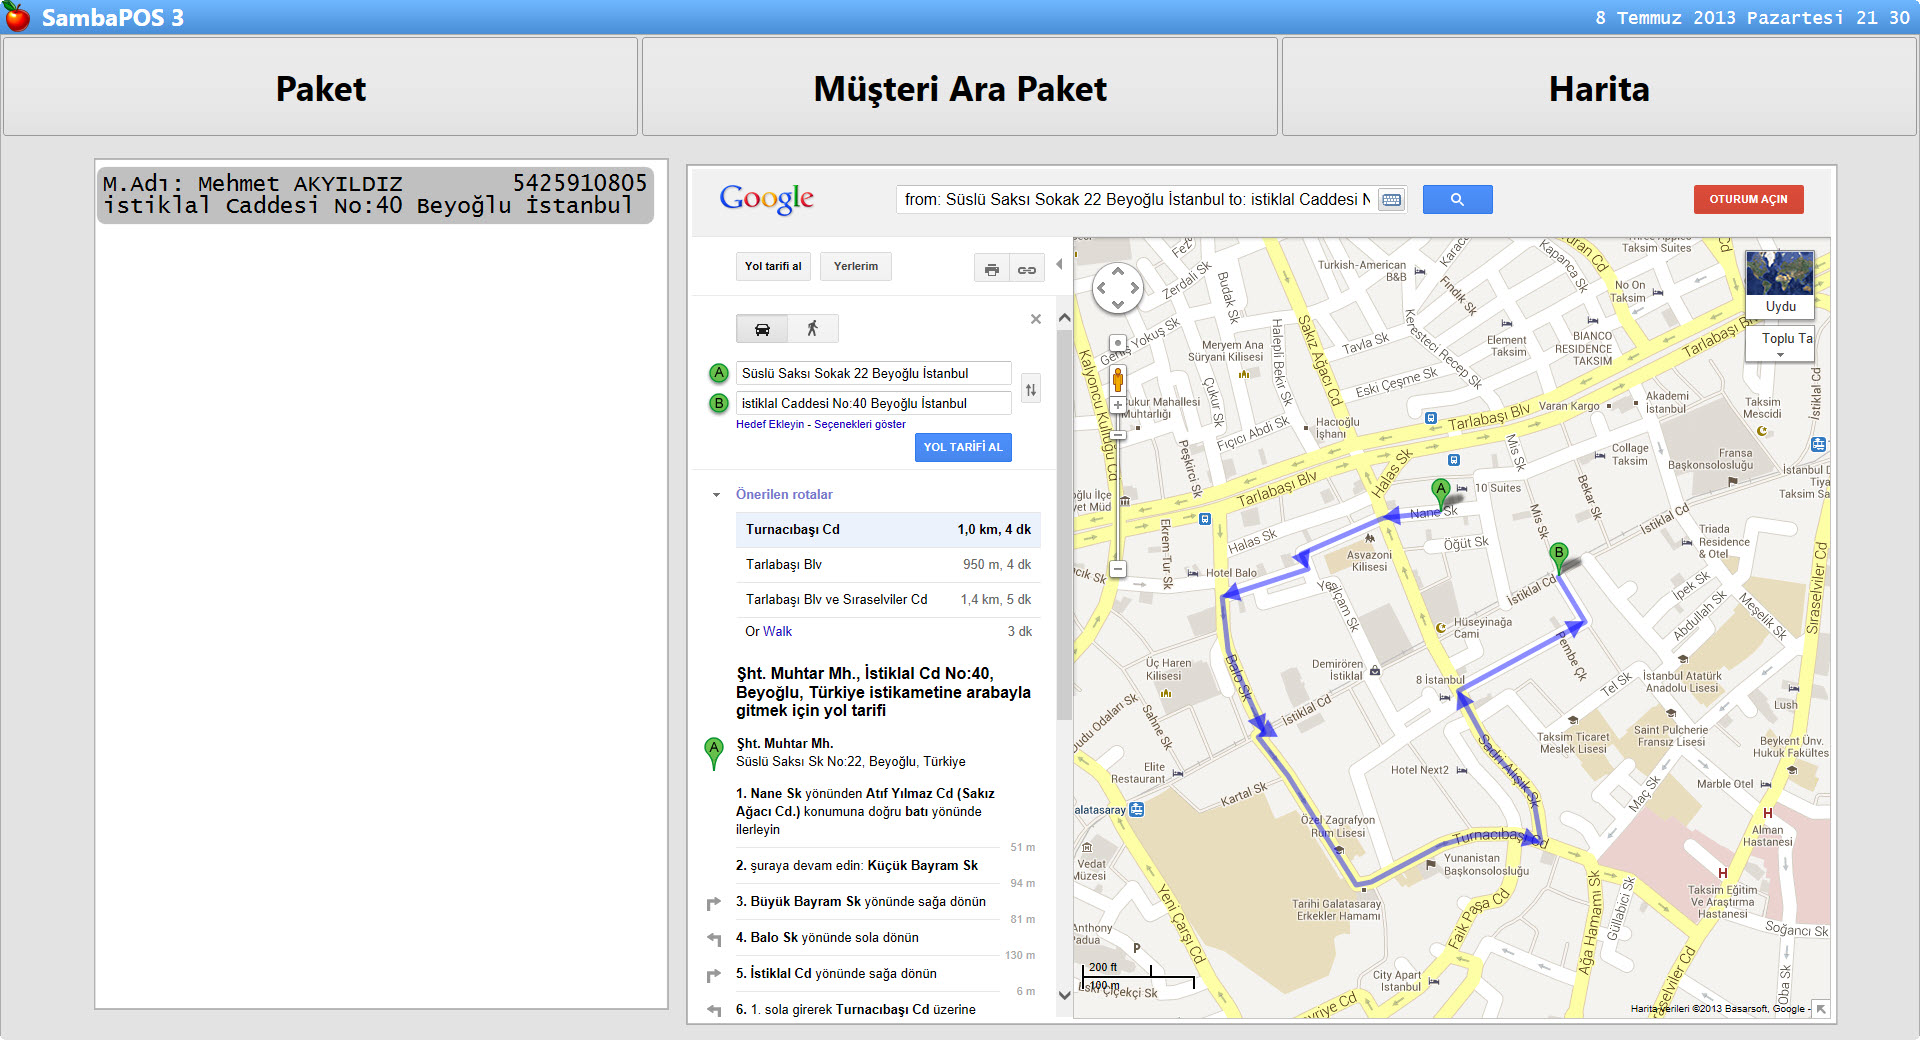Click the keyboard icon in the search bar

tap(1390, 199)
